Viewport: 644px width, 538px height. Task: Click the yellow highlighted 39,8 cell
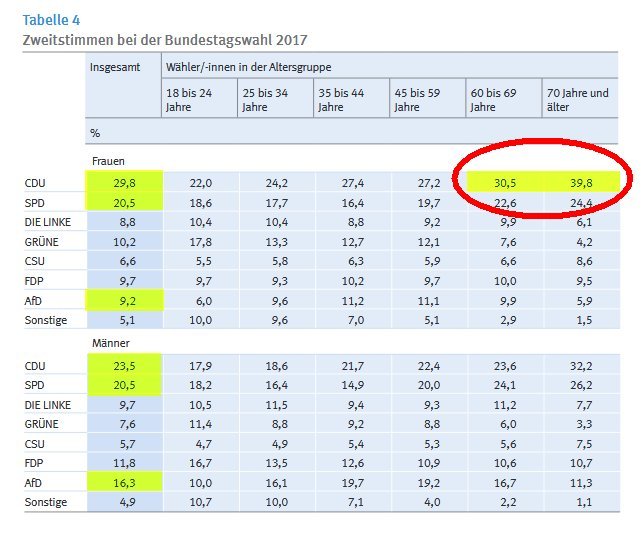pyautogui.click(x=580, y=181)
